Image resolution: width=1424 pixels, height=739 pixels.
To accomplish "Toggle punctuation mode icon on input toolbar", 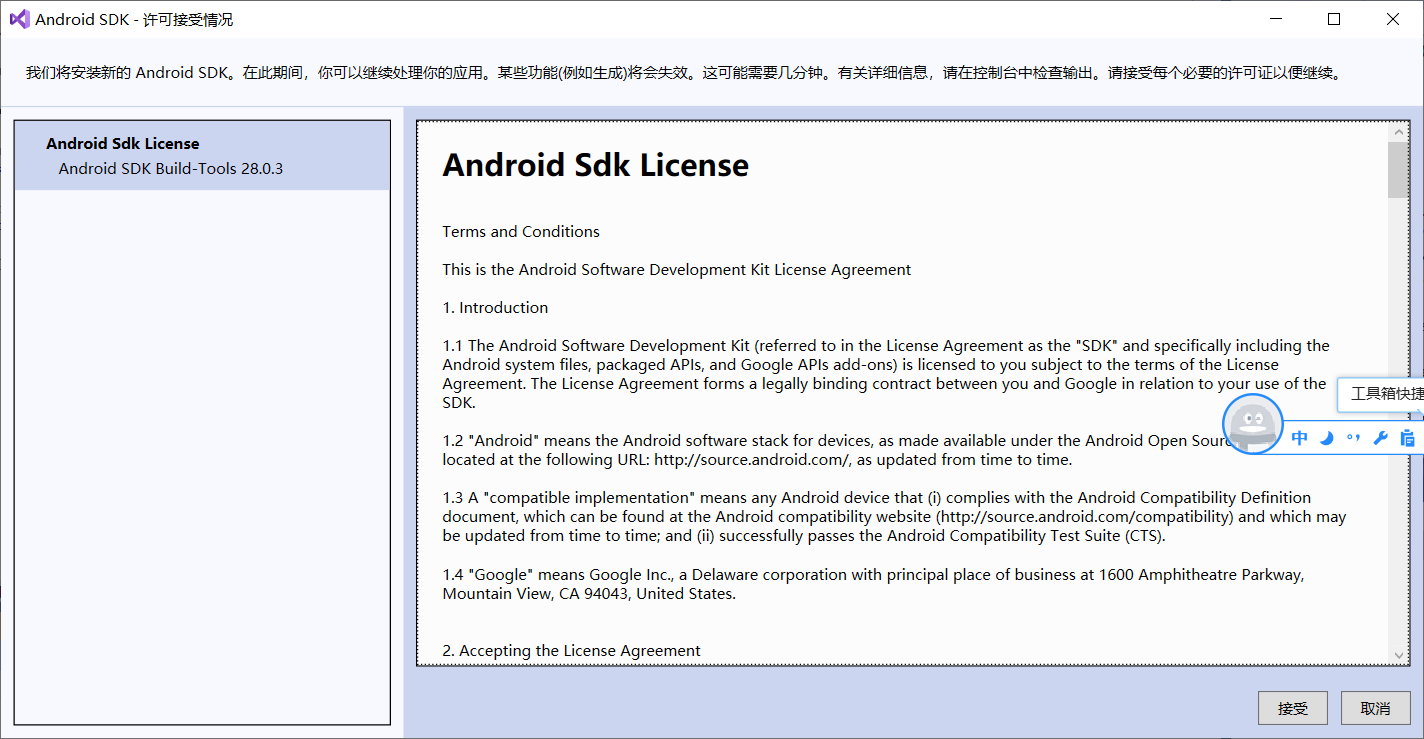I will point(1353,438).
